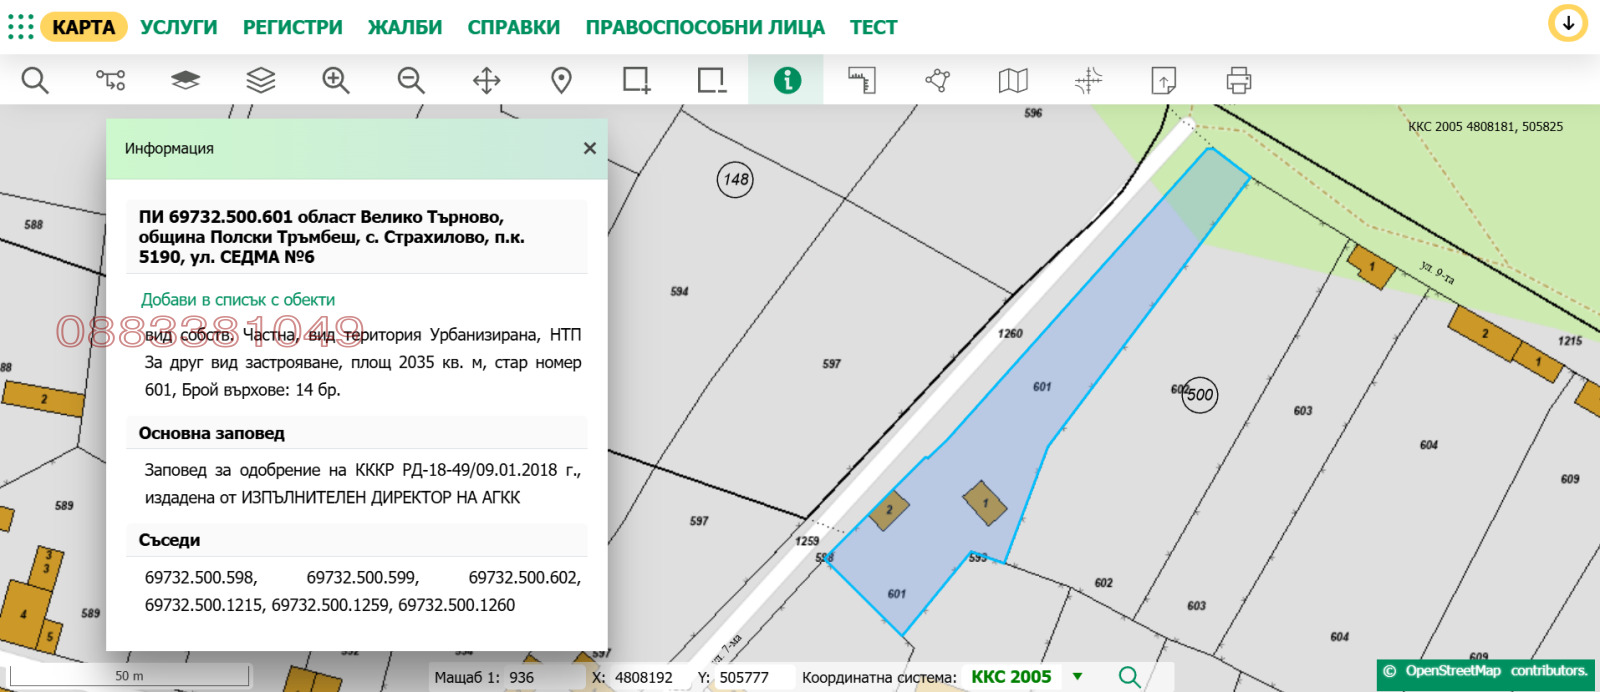Expand the coordinate system dropdown arrow

coord(1078,677)
